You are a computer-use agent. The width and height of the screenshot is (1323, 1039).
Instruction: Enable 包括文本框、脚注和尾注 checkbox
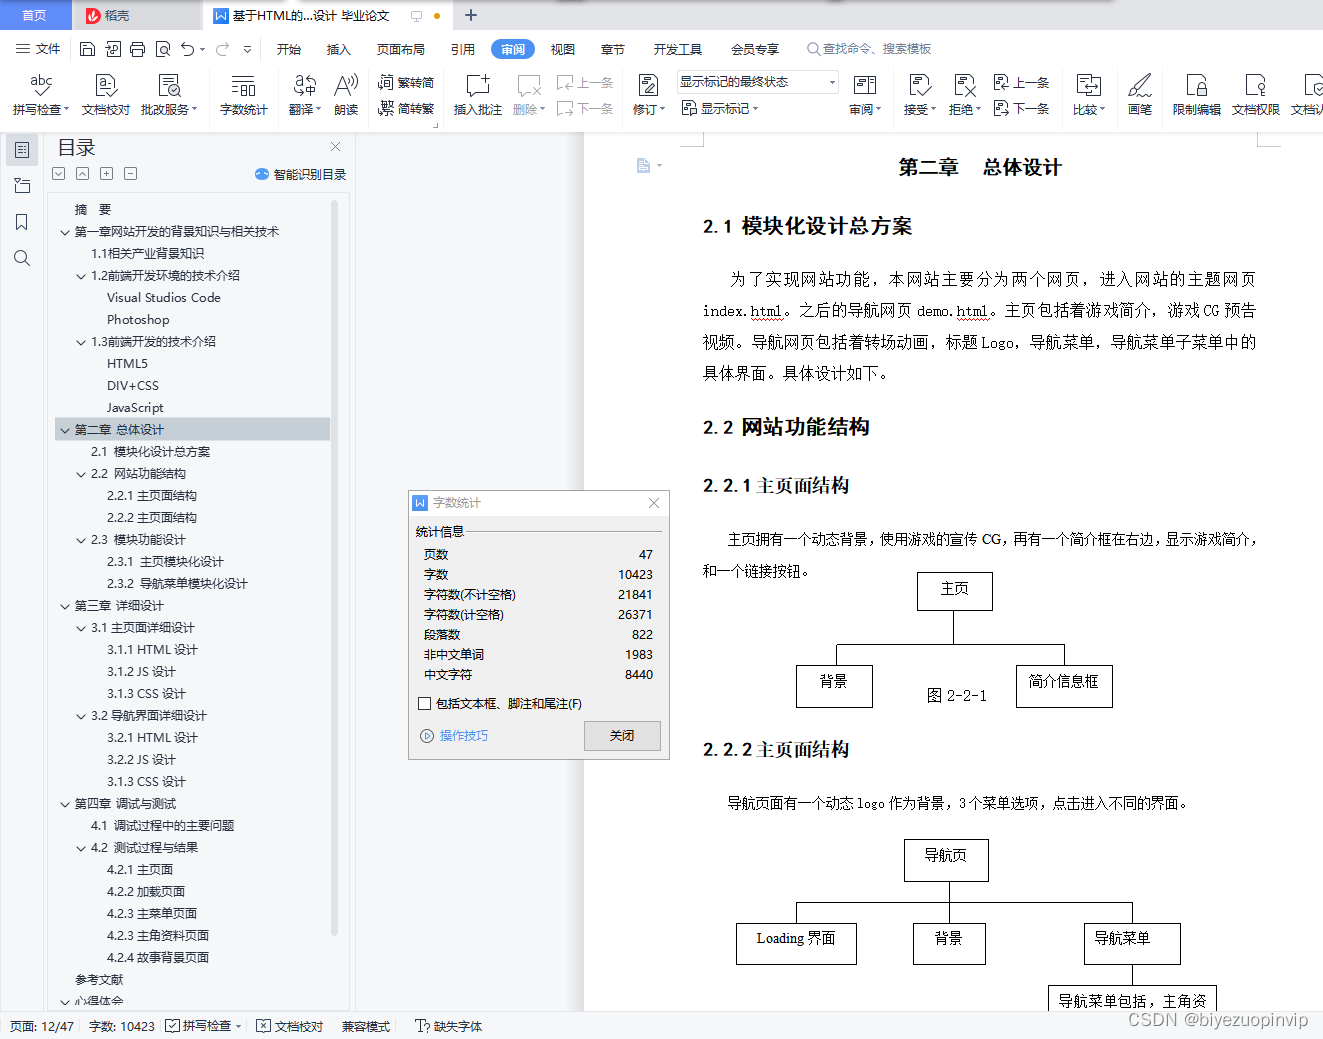click(x=425, y=703)
